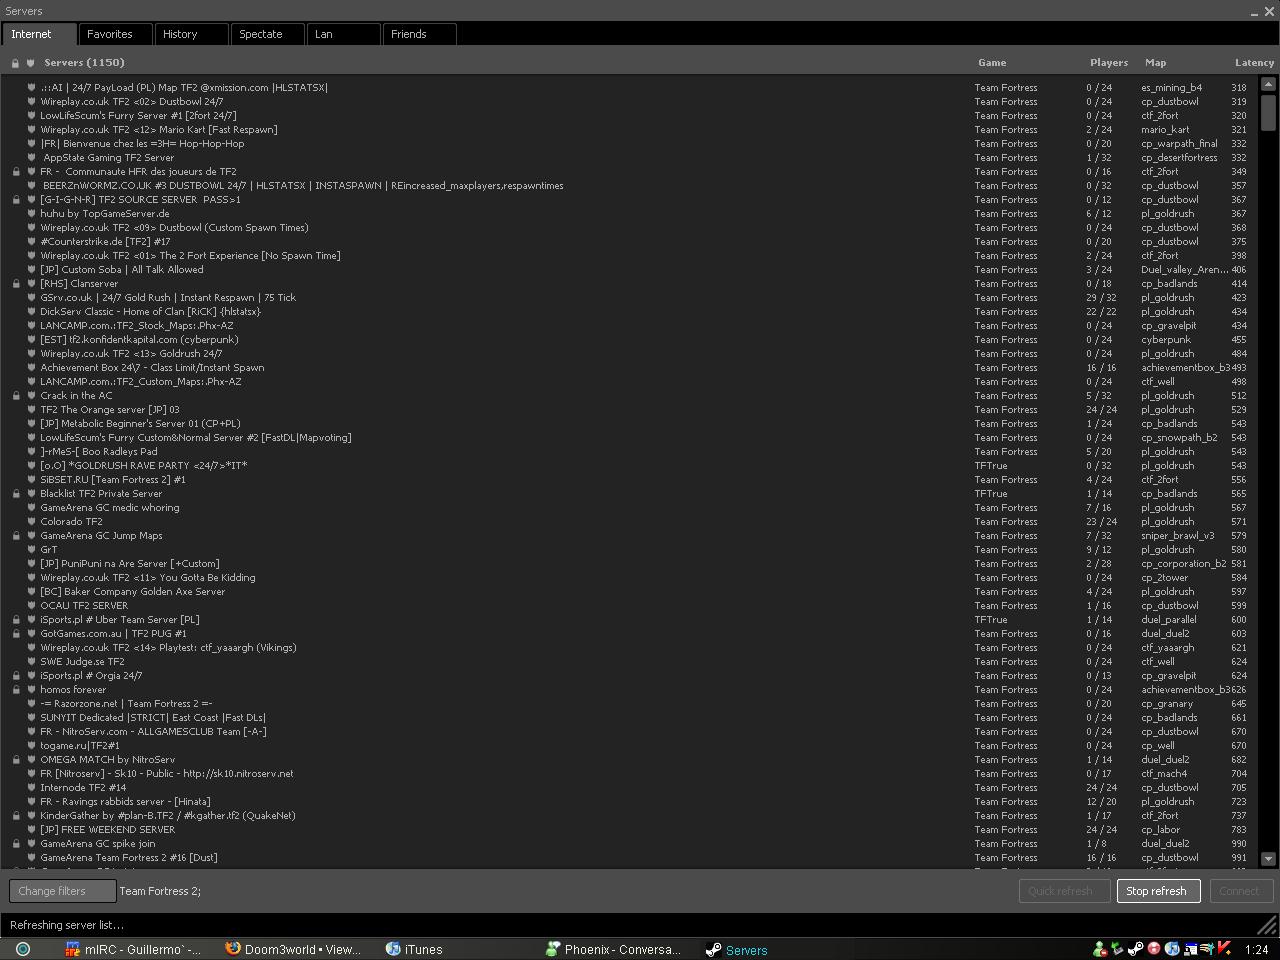Switch to Doom3world Firefox window in taskbar
Screen dimensions: 1280x960
(293, 949)
